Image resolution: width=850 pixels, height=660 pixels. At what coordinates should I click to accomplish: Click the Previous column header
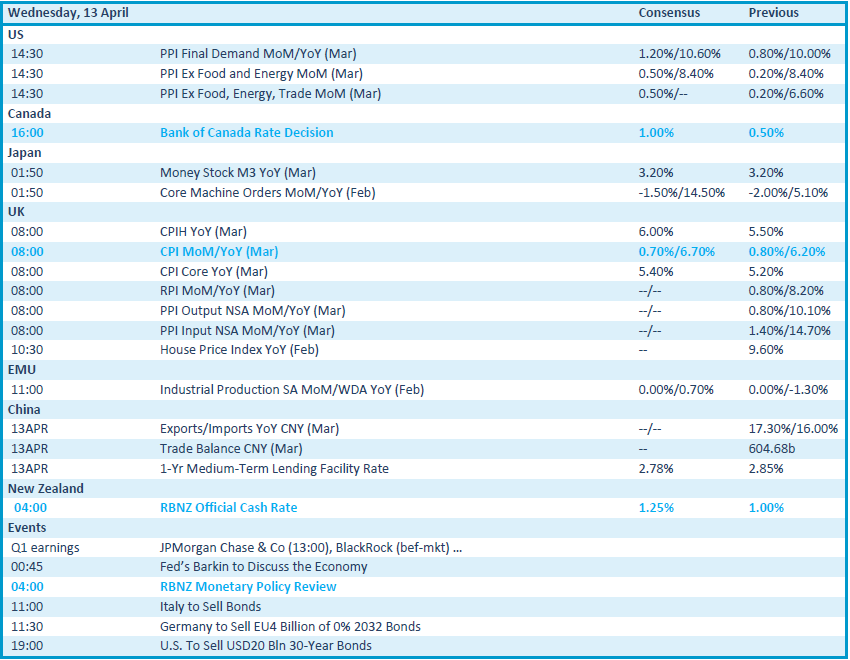coord(773,13)
